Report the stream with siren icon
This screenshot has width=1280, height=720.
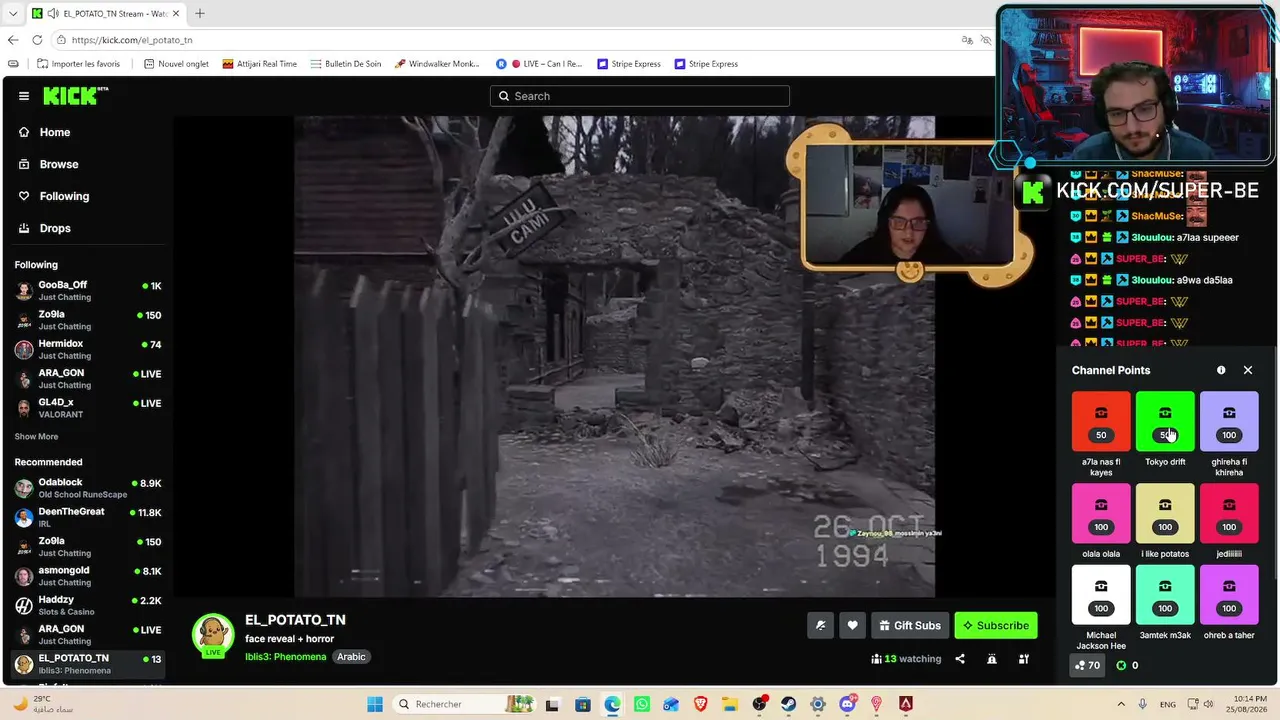(992, 659)
